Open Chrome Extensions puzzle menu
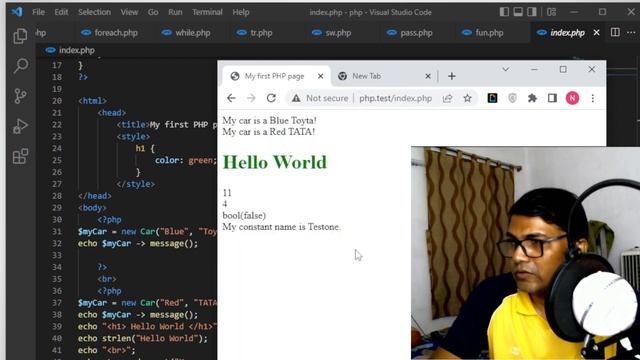This screenshot has height=360, width=640. 532,98
